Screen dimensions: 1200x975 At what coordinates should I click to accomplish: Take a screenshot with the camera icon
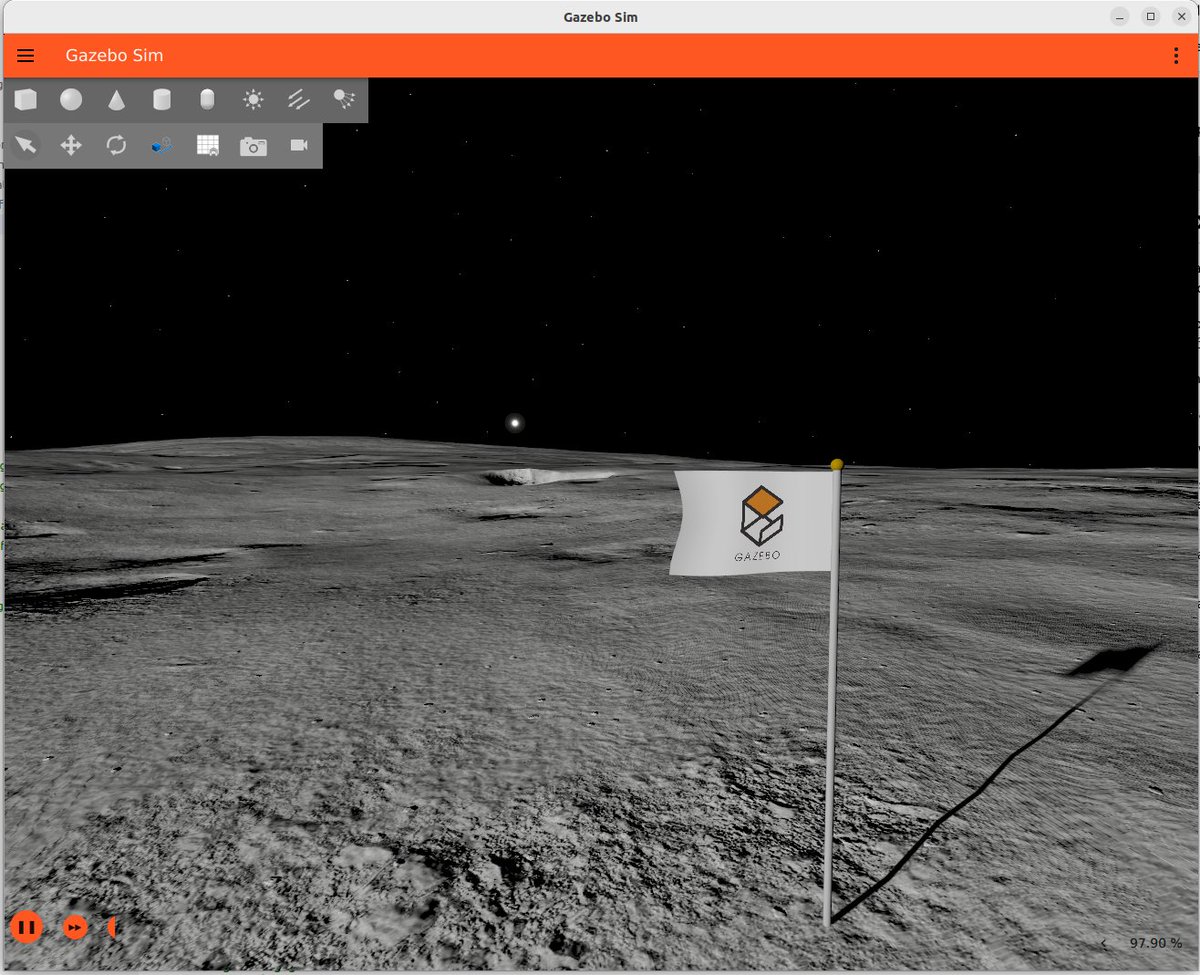pos(253,146)
